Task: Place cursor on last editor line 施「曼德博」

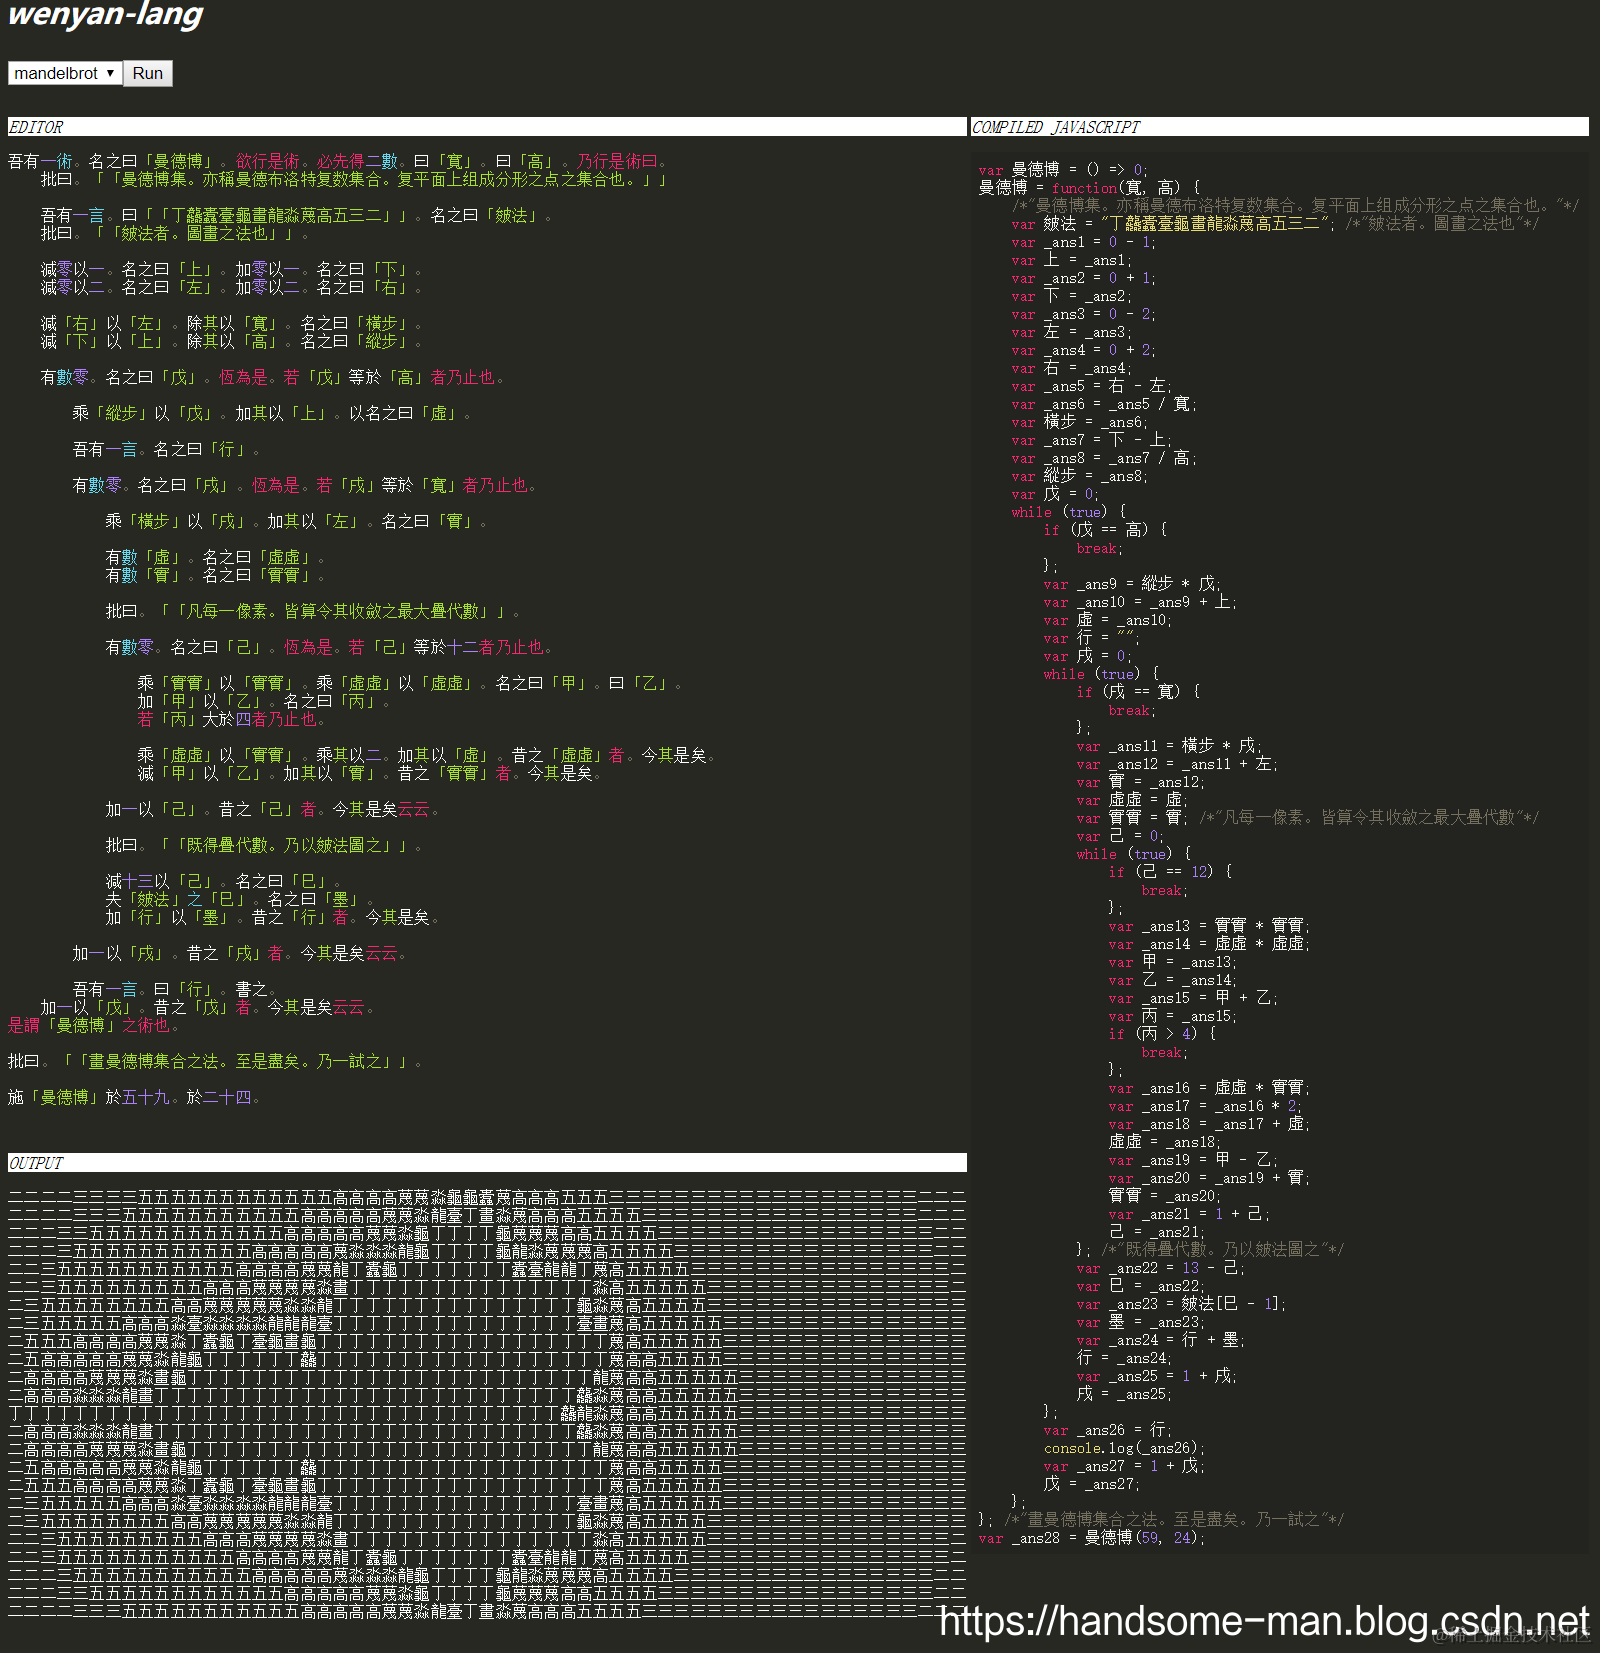Action: [x=135, y=1097]
